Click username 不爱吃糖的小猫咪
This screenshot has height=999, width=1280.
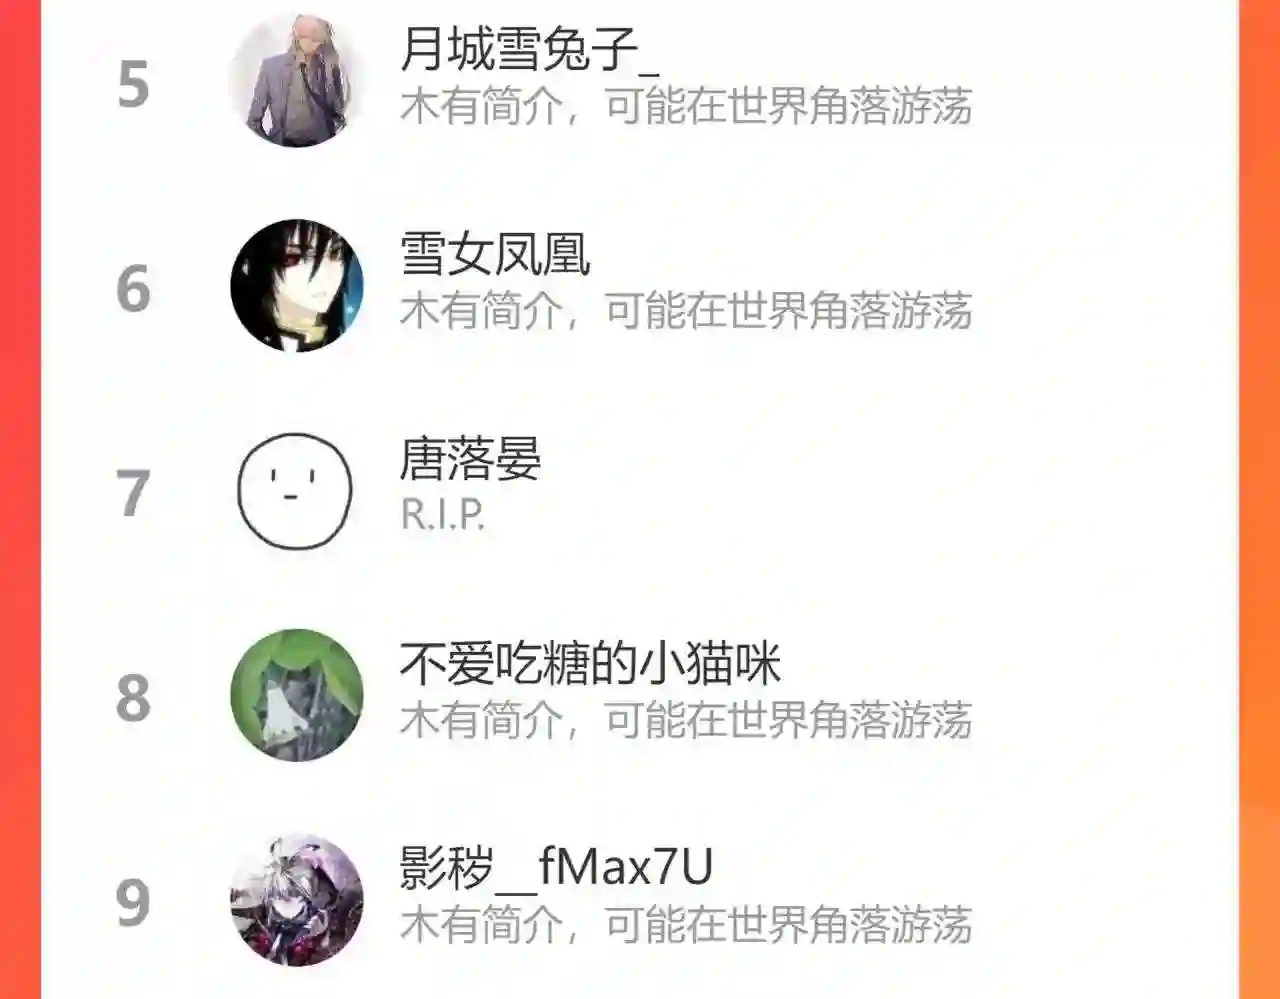coord(590,664)
